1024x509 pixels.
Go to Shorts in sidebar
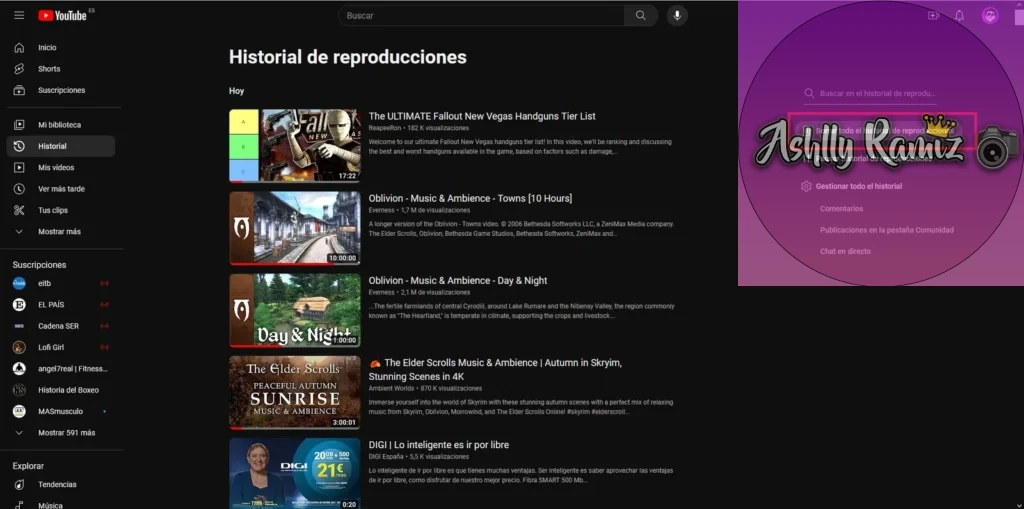click(49, 69)
